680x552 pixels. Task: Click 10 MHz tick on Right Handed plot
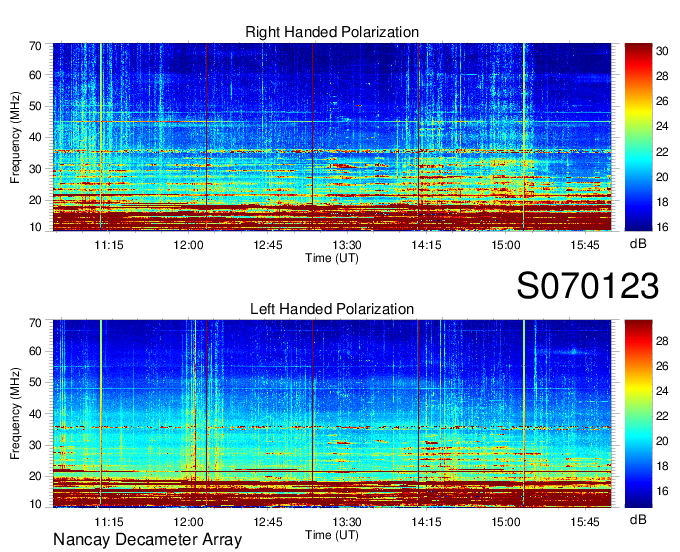tap(35, 227)
